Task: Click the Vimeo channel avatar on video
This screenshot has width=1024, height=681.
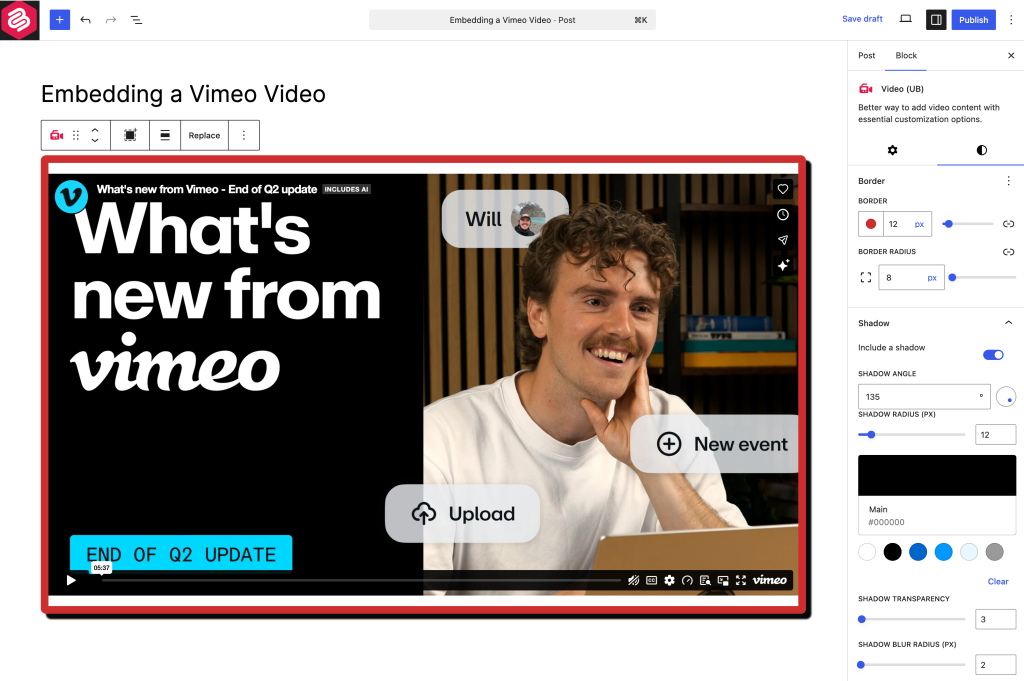Action: tap(71, 197)
